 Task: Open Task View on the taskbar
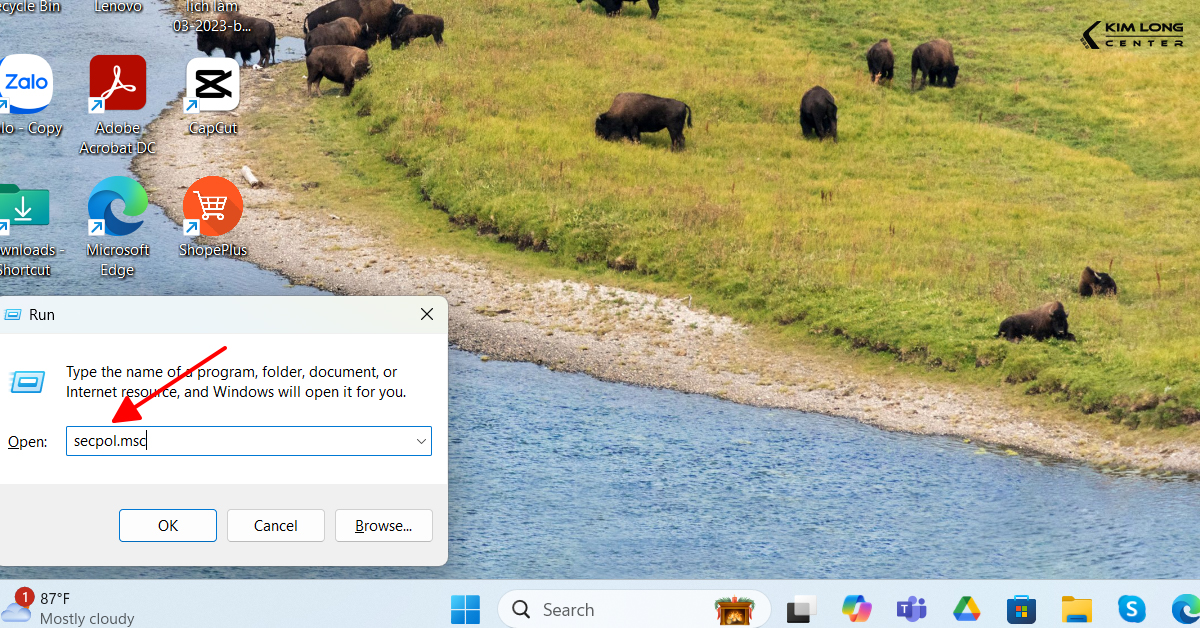pos(802,609)
